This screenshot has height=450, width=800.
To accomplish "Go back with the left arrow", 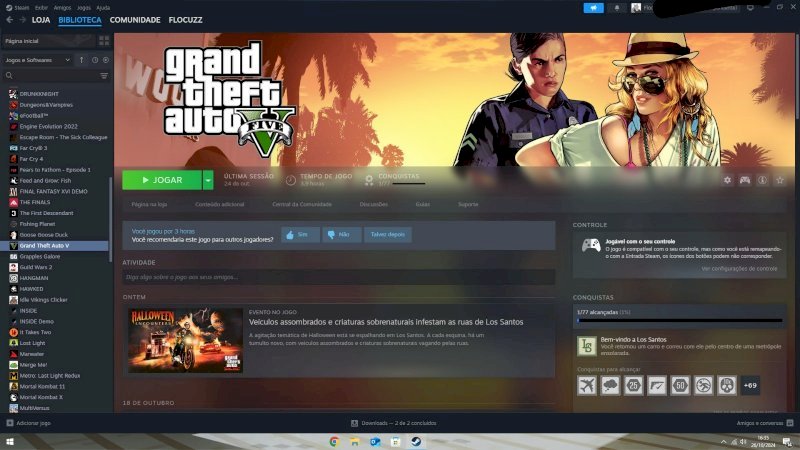I will 10,20.
